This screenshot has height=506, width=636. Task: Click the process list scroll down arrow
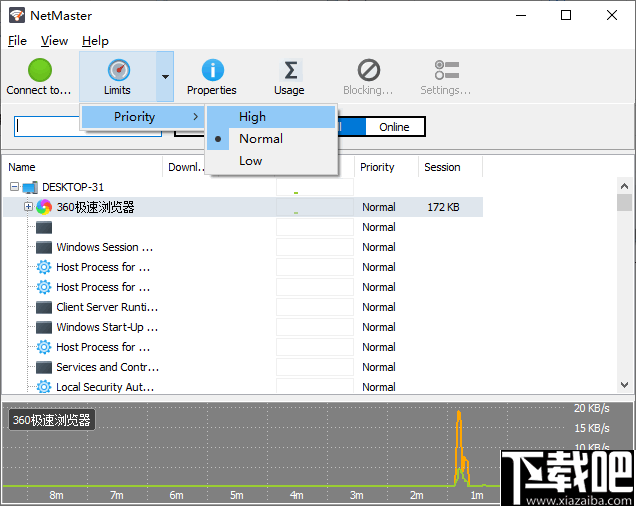coord(624,385)
